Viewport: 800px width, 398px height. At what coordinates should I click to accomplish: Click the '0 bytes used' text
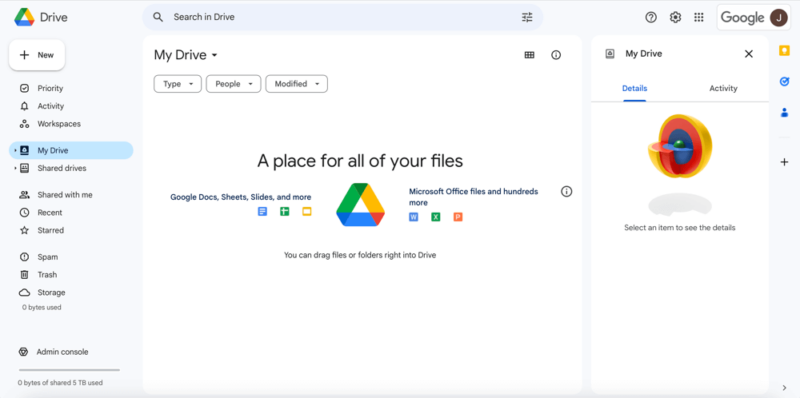click(41, 308)
